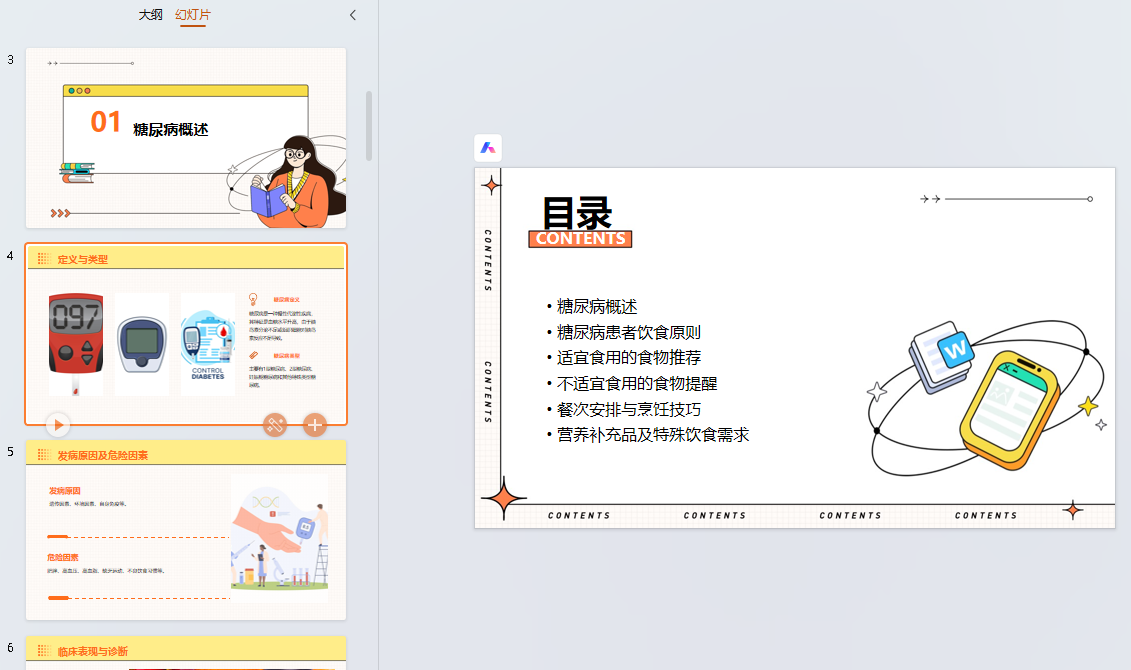Click the magic wand beautify icon
Screen dimensions: 1131x670
tap(276, 425)
